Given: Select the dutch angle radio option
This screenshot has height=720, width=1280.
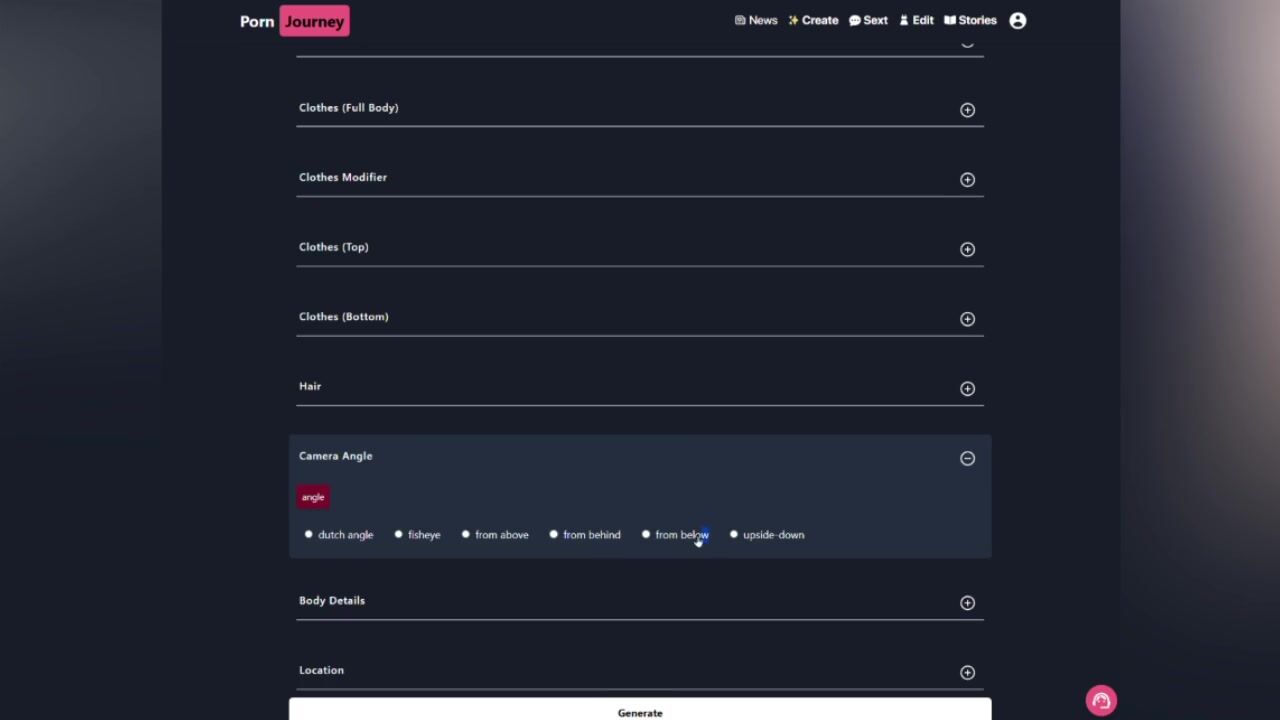Looking at the screenshot, I should (309, 535).
